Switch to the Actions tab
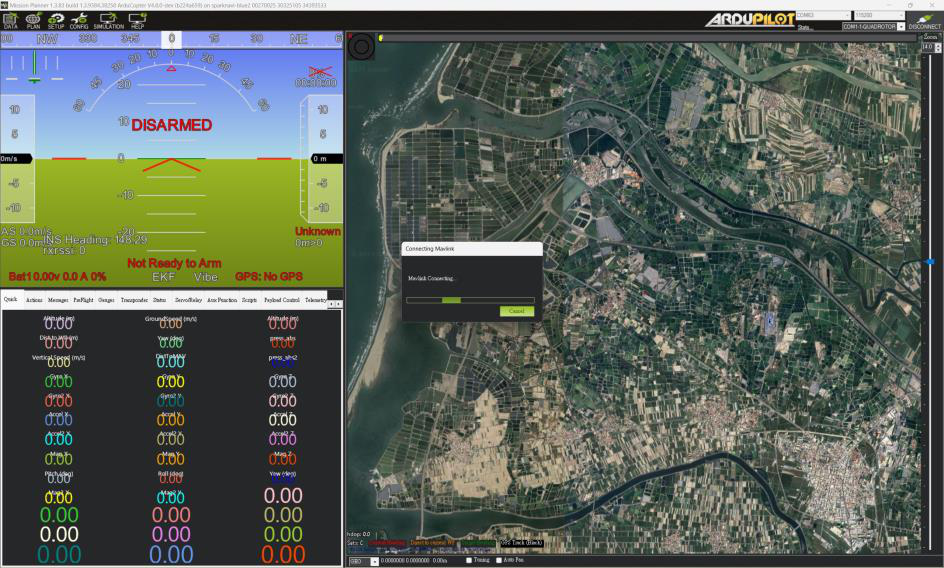The width and height of the screenshot is (944, 568). point(34,300)
